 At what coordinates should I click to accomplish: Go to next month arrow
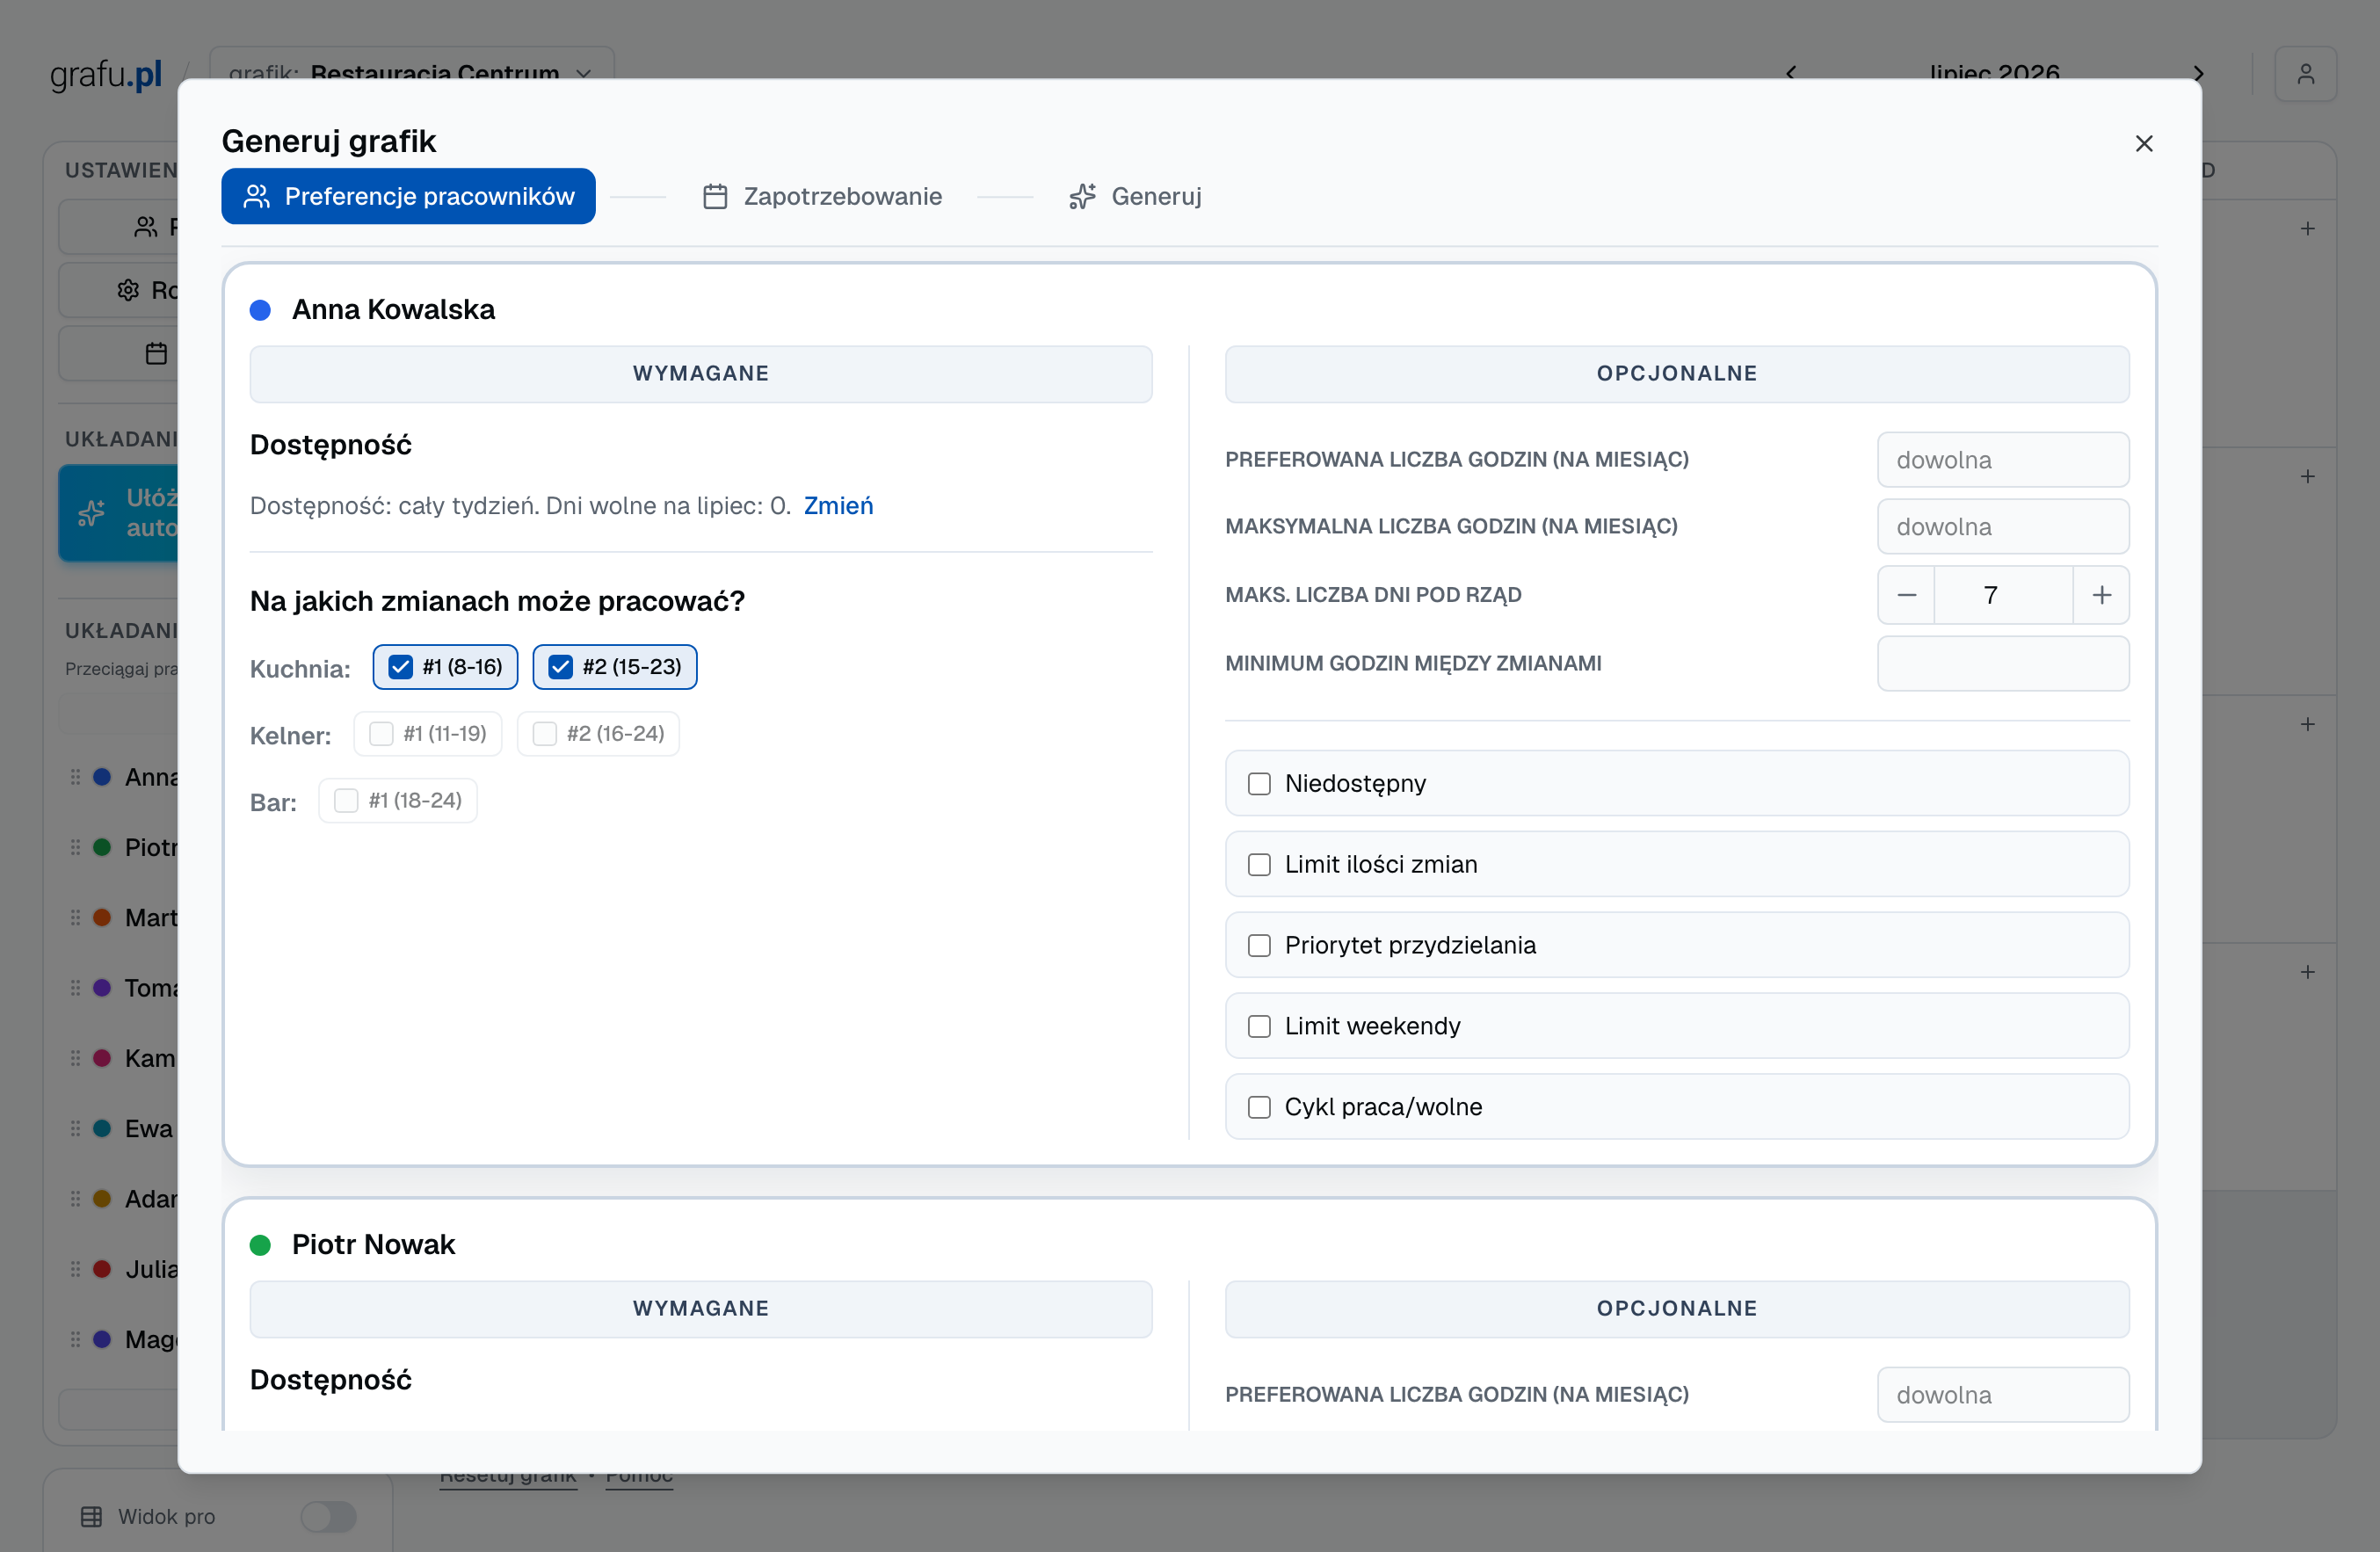coord(2198,72)
